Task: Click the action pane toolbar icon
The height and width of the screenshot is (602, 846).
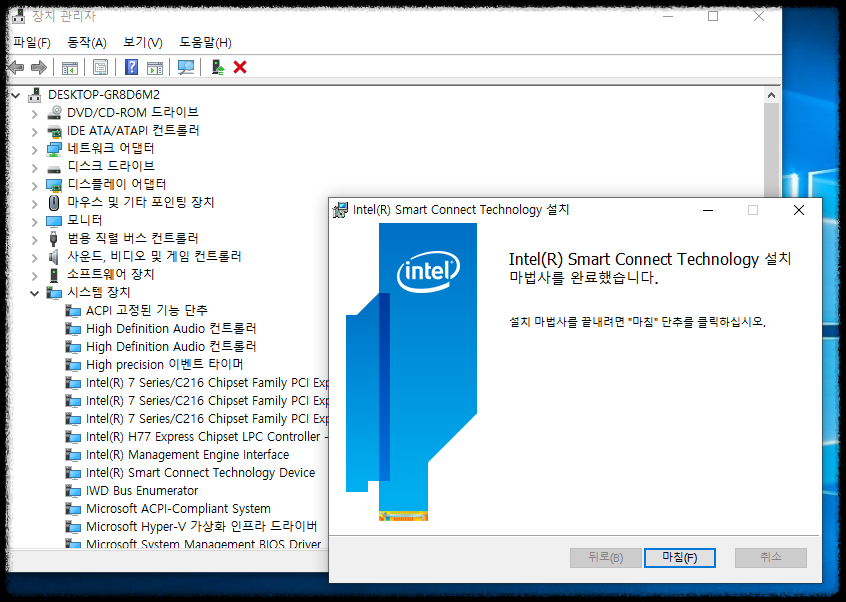Action: [155, 67]
